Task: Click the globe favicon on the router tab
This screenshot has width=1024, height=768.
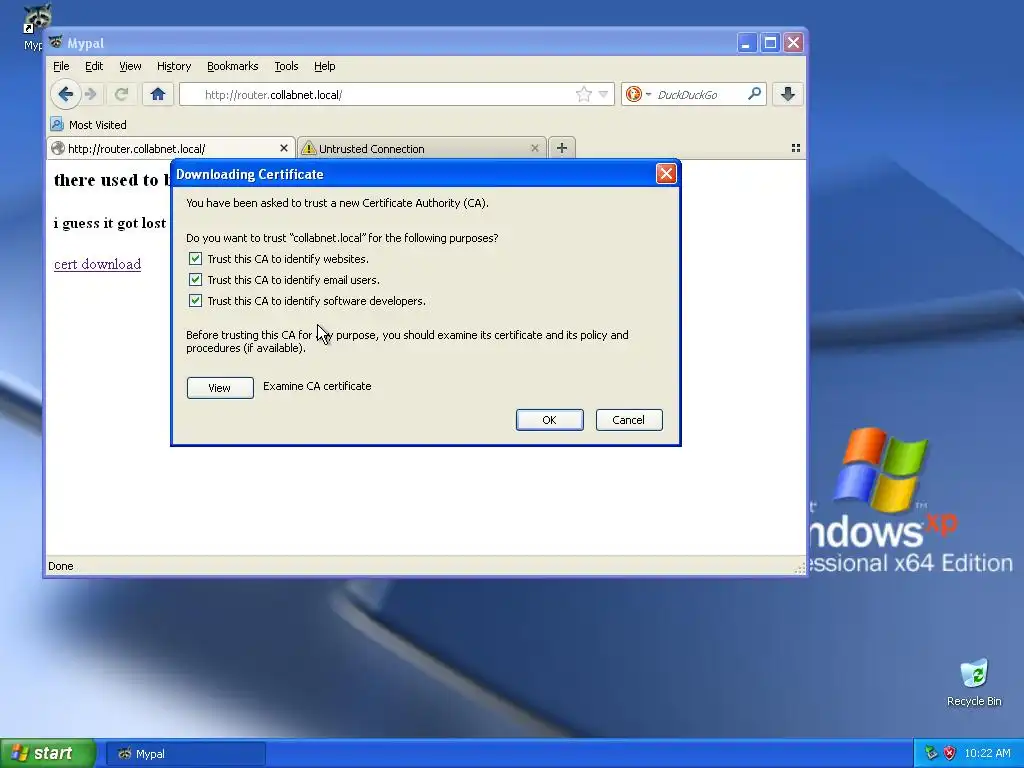Action: 58,148
